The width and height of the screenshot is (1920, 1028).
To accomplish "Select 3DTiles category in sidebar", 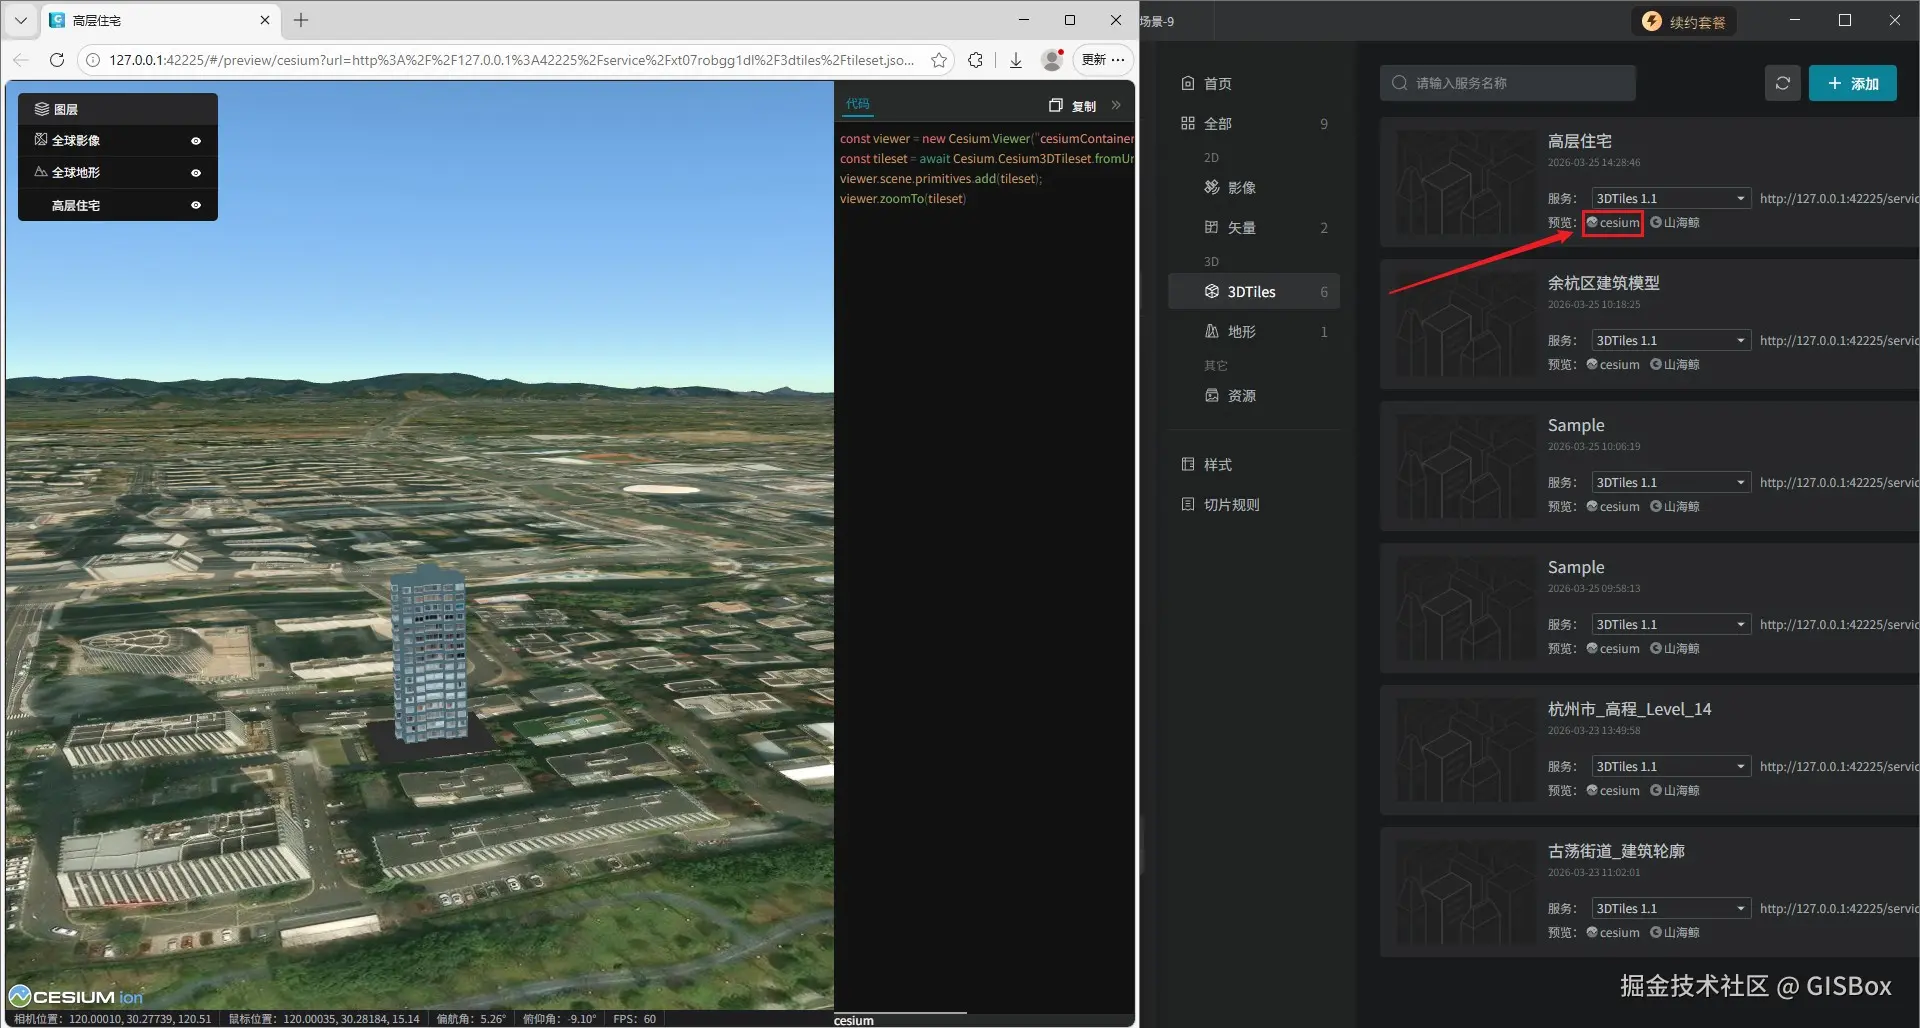I will pyautogui.click(x=1254, y=291).
